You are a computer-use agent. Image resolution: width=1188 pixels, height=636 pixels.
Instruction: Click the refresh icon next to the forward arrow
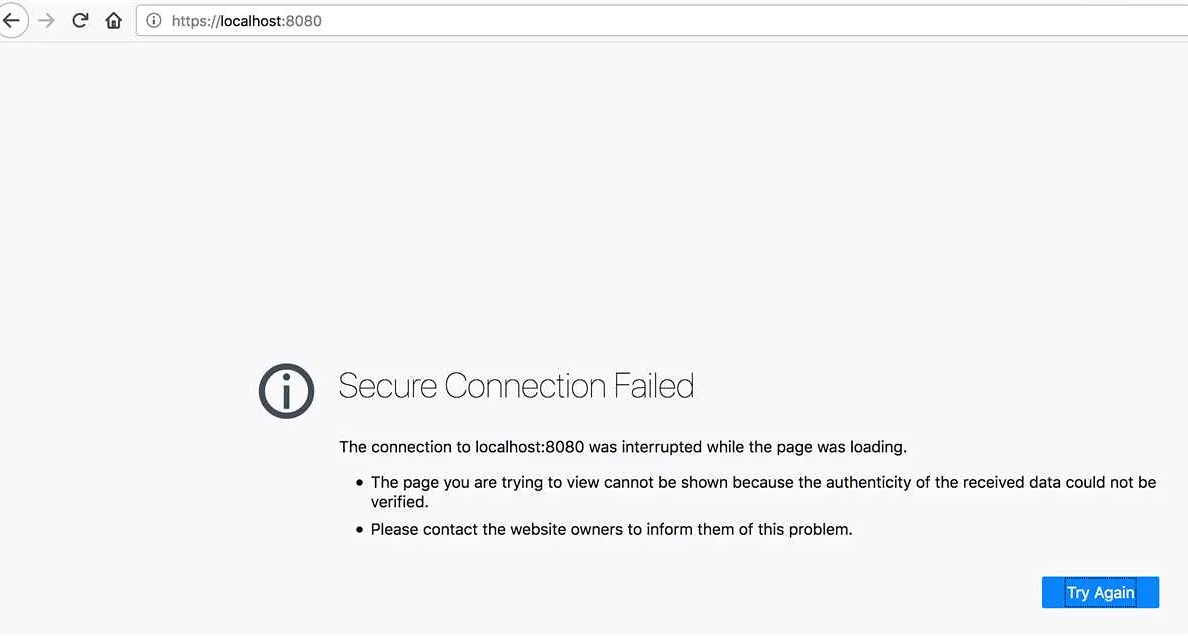coord(79,20)
